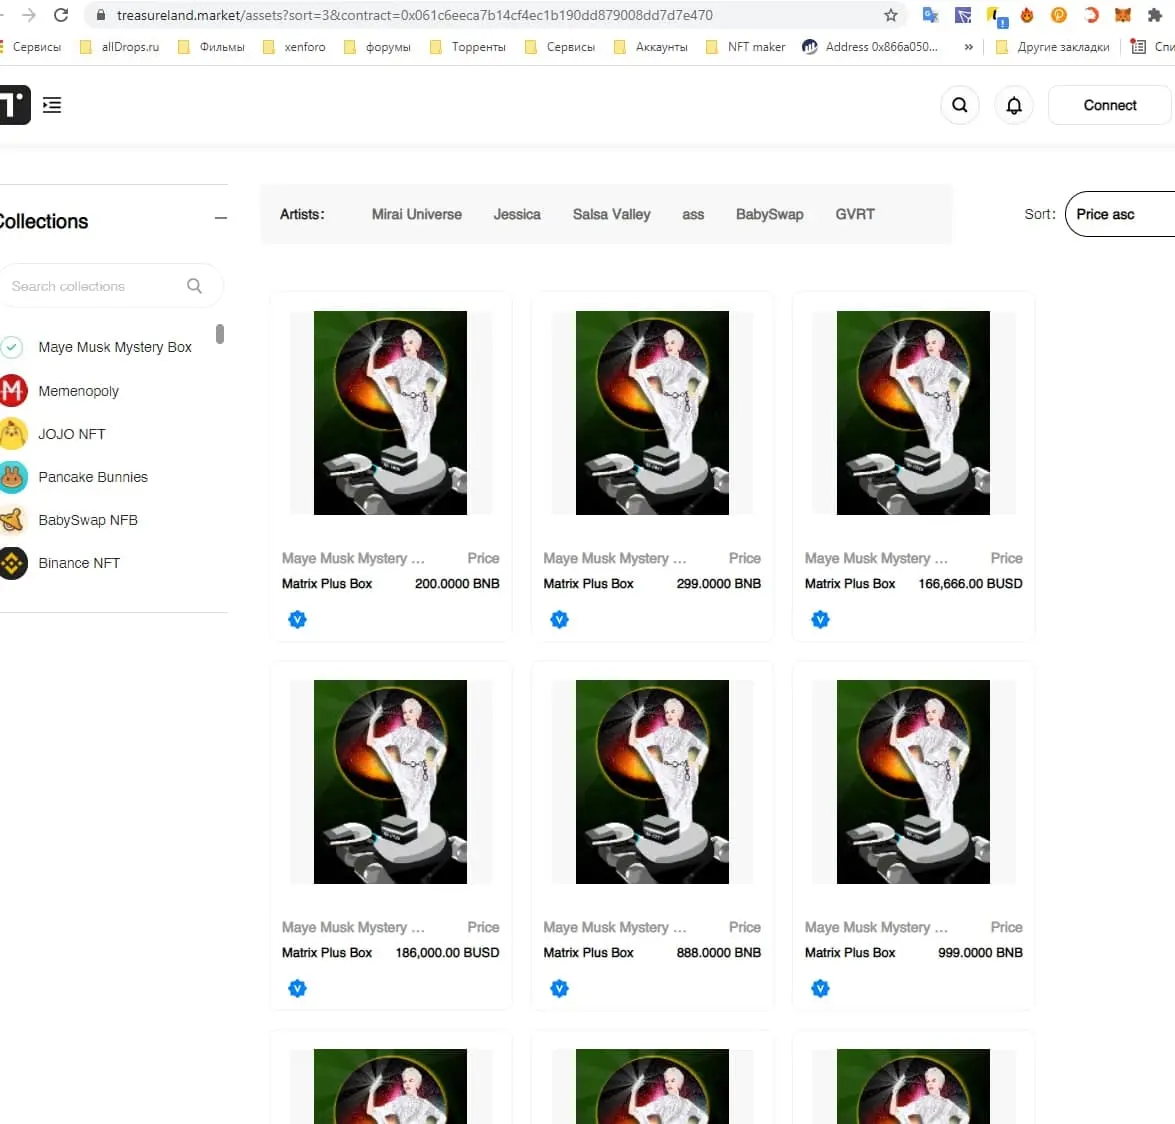Select the BabySwap NFB collection icon
Image resolution: width=1175 pixels, height=1124 pixels.
pyautogui.click(x=13, y=520)
